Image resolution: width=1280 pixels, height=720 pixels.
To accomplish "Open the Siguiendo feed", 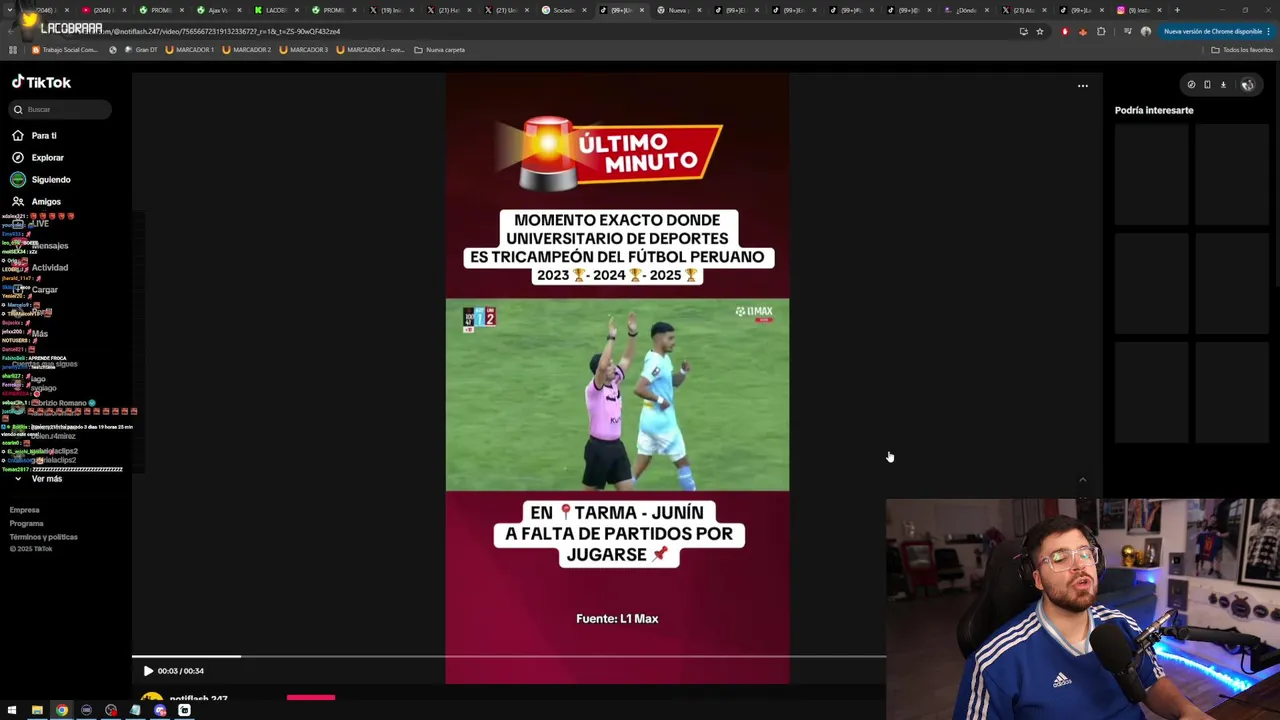I will [x=50, y=180].
